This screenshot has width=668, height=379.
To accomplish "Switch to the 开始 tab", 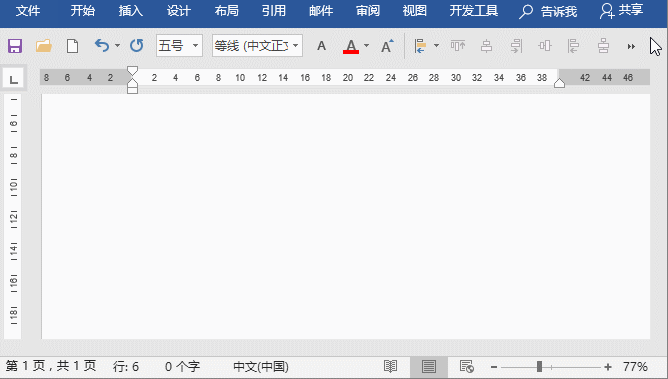I will pos(83,11).
